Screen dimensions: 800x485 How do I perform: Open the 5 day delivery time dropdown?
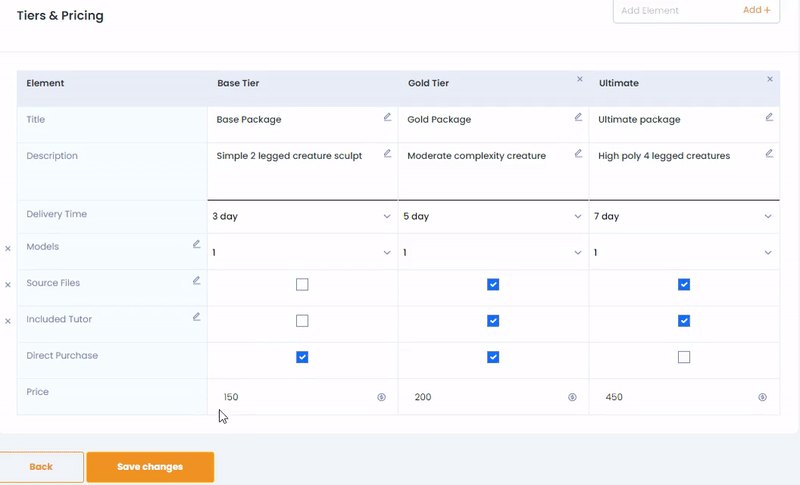click(x=493, y=216)
